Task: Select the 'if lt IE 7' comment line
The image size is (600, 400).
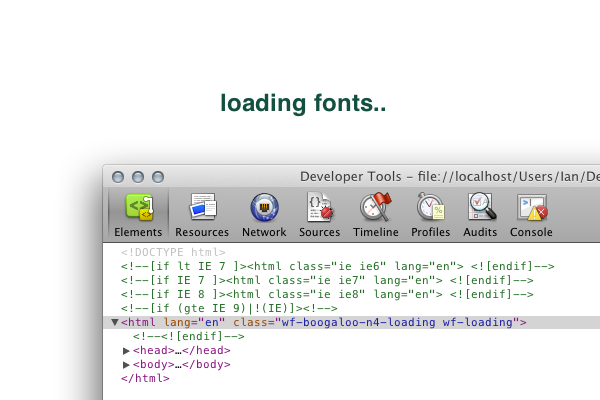Action: point(338,266)
